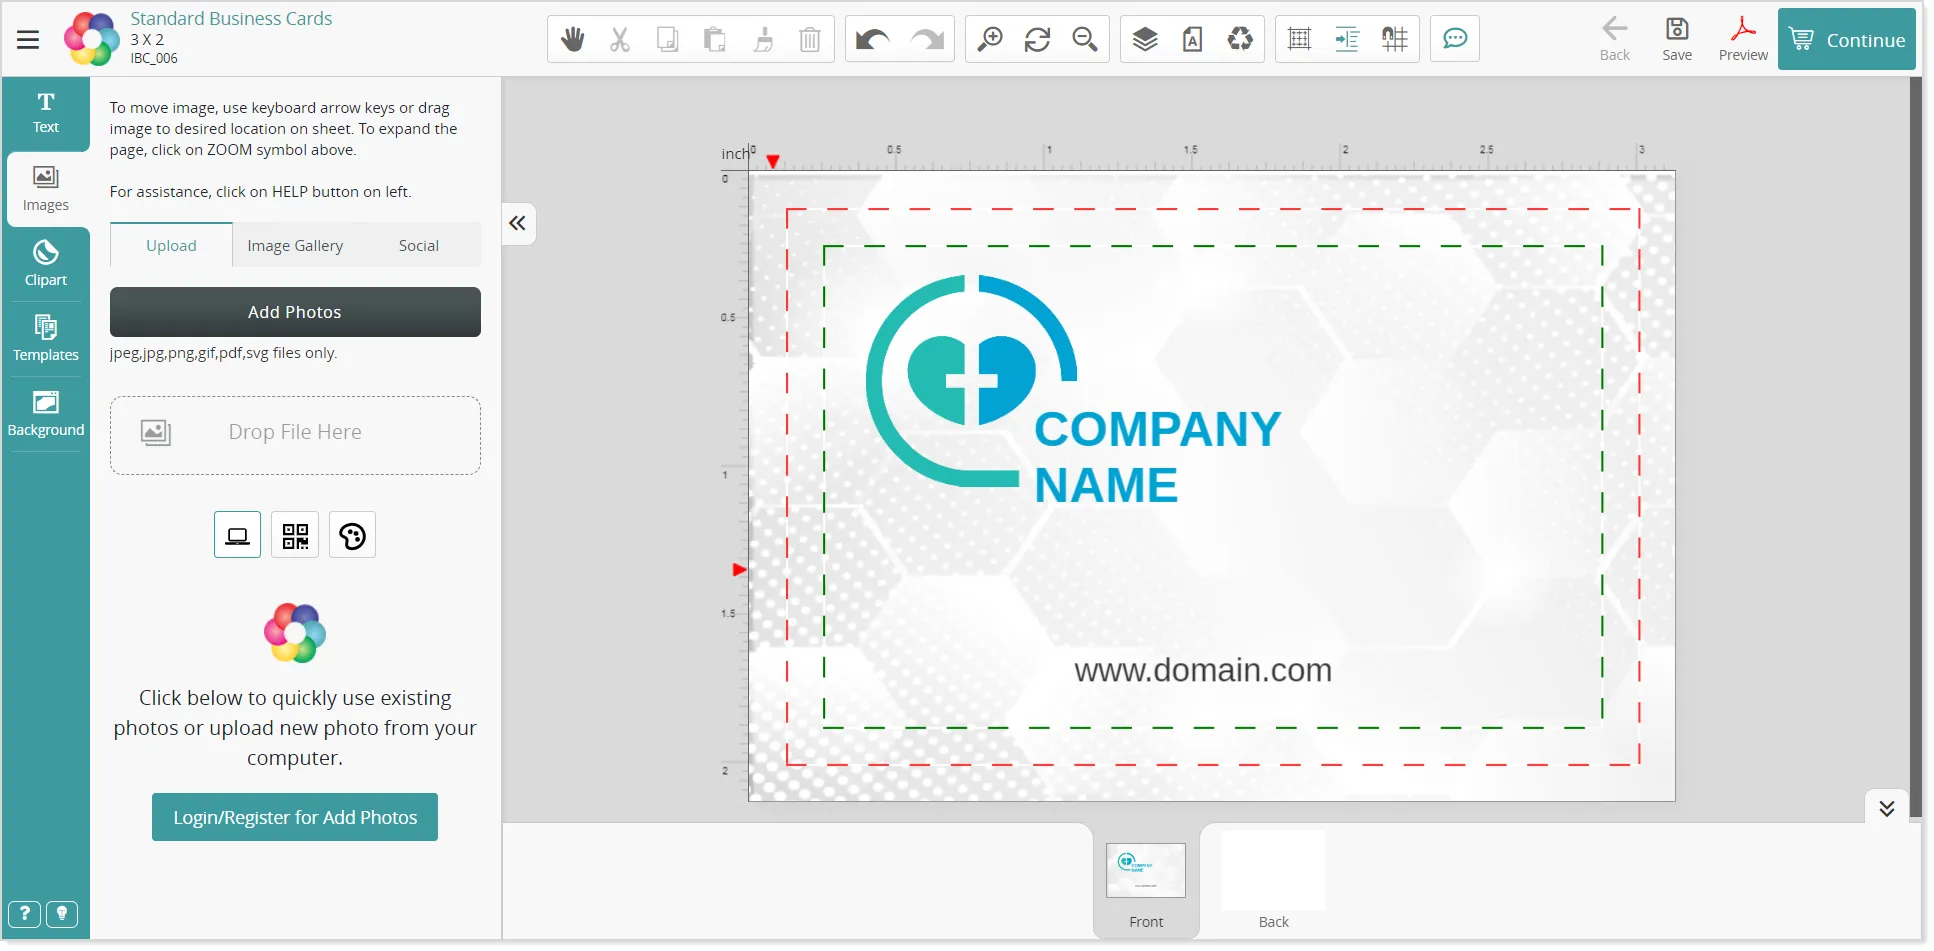Click the first grid icon in toolbar
This screenshot has width=1934, height=951.
click(x=1300, y=39)
